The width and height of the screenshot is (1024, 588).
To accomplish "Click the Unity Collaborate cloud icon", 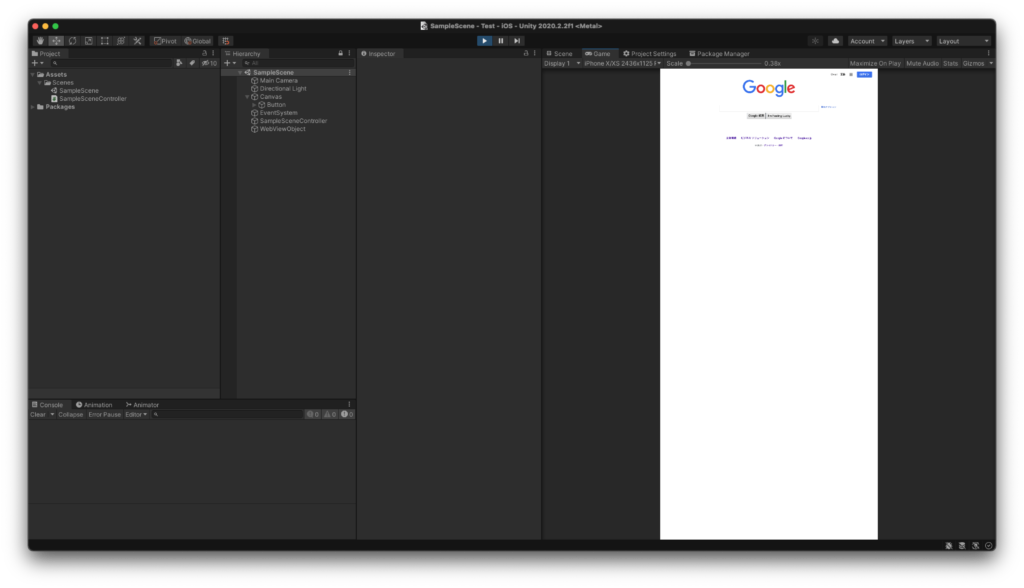I will click(836, 40).
